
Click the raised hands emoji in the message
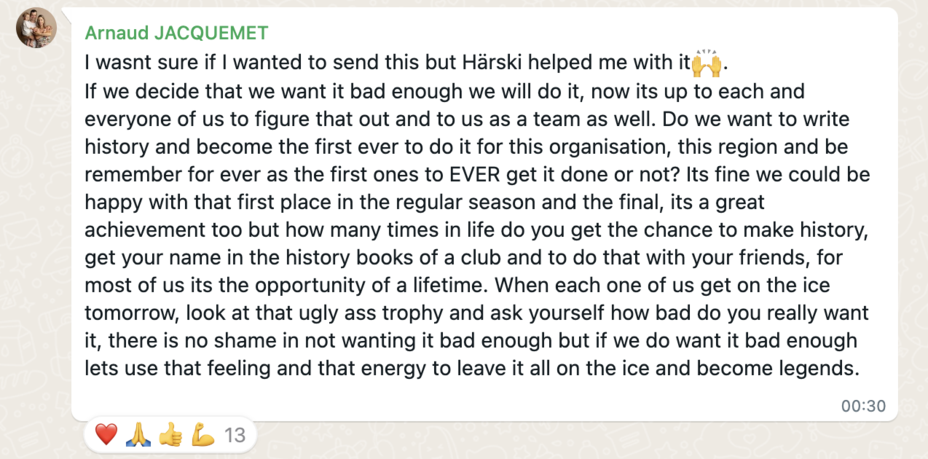coord(707,63)
